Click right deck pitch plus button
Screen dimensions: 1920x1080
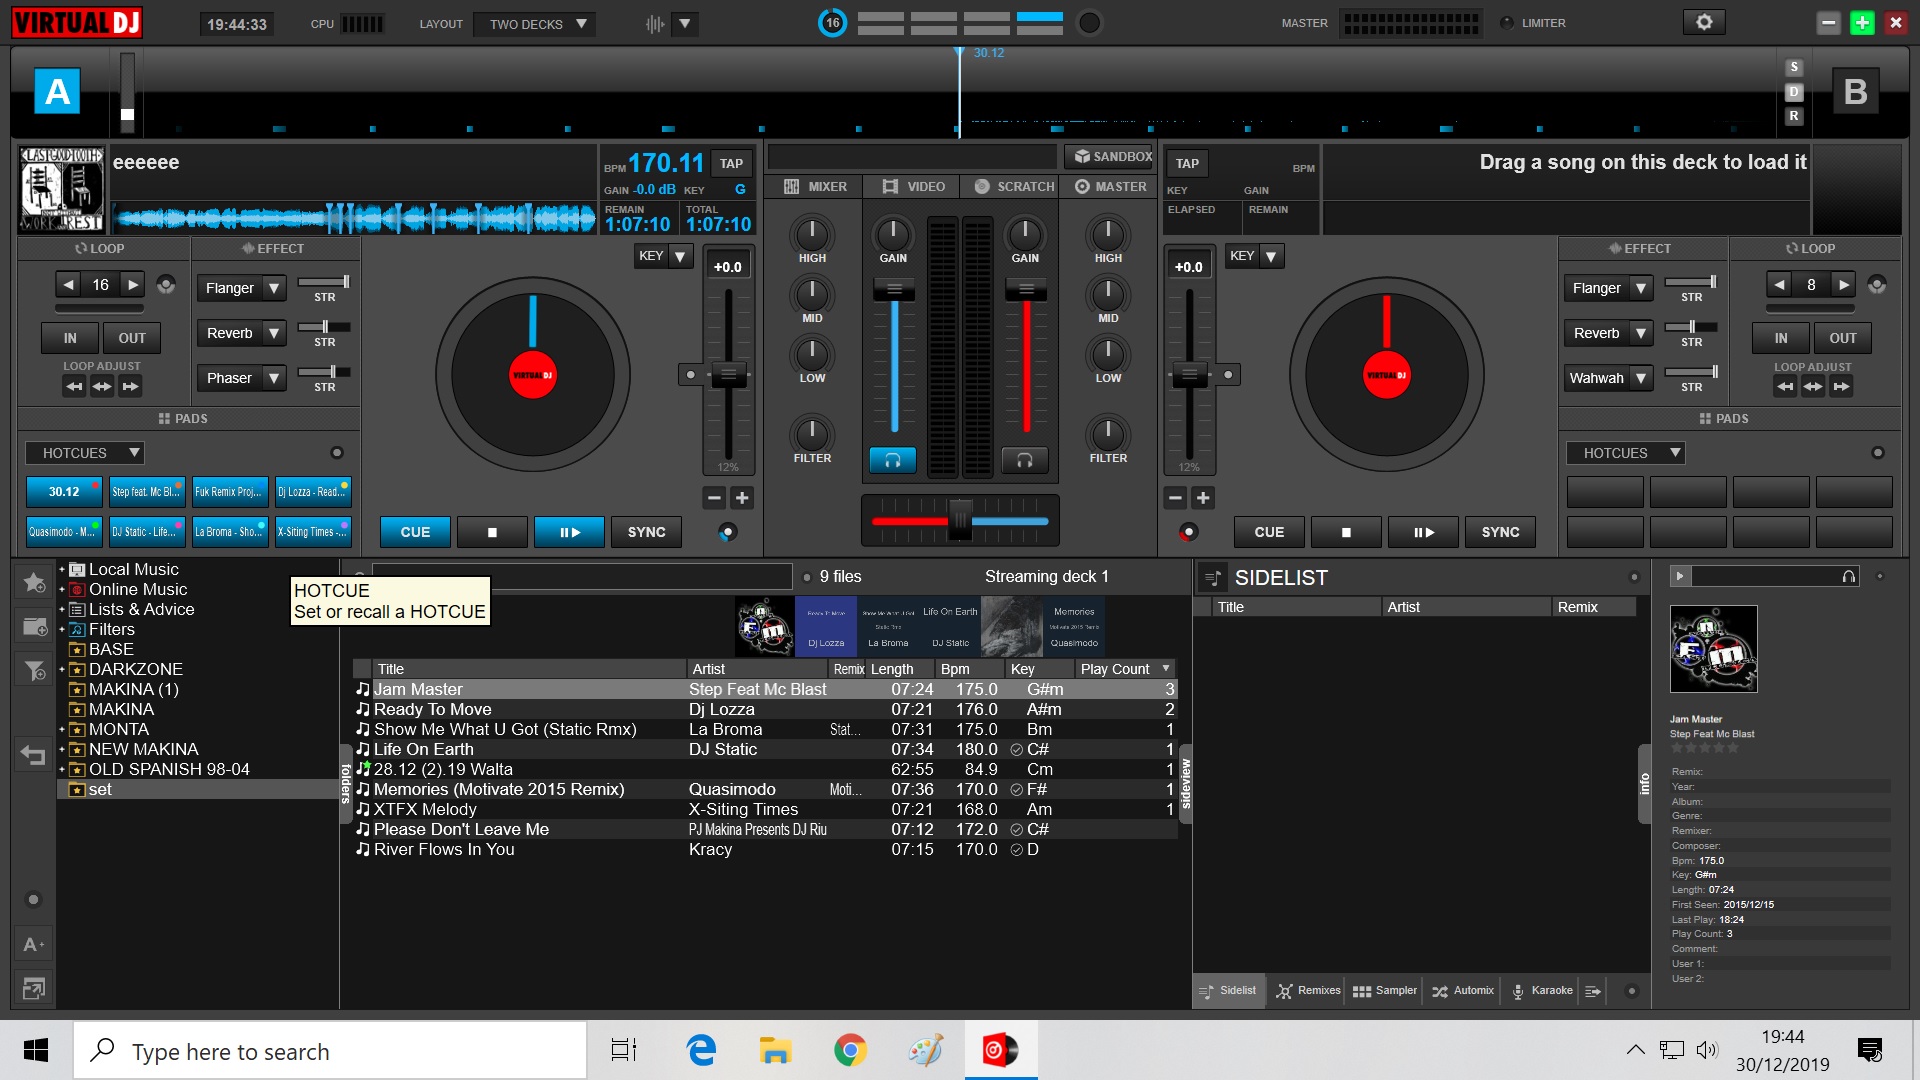coord(1204,498)
